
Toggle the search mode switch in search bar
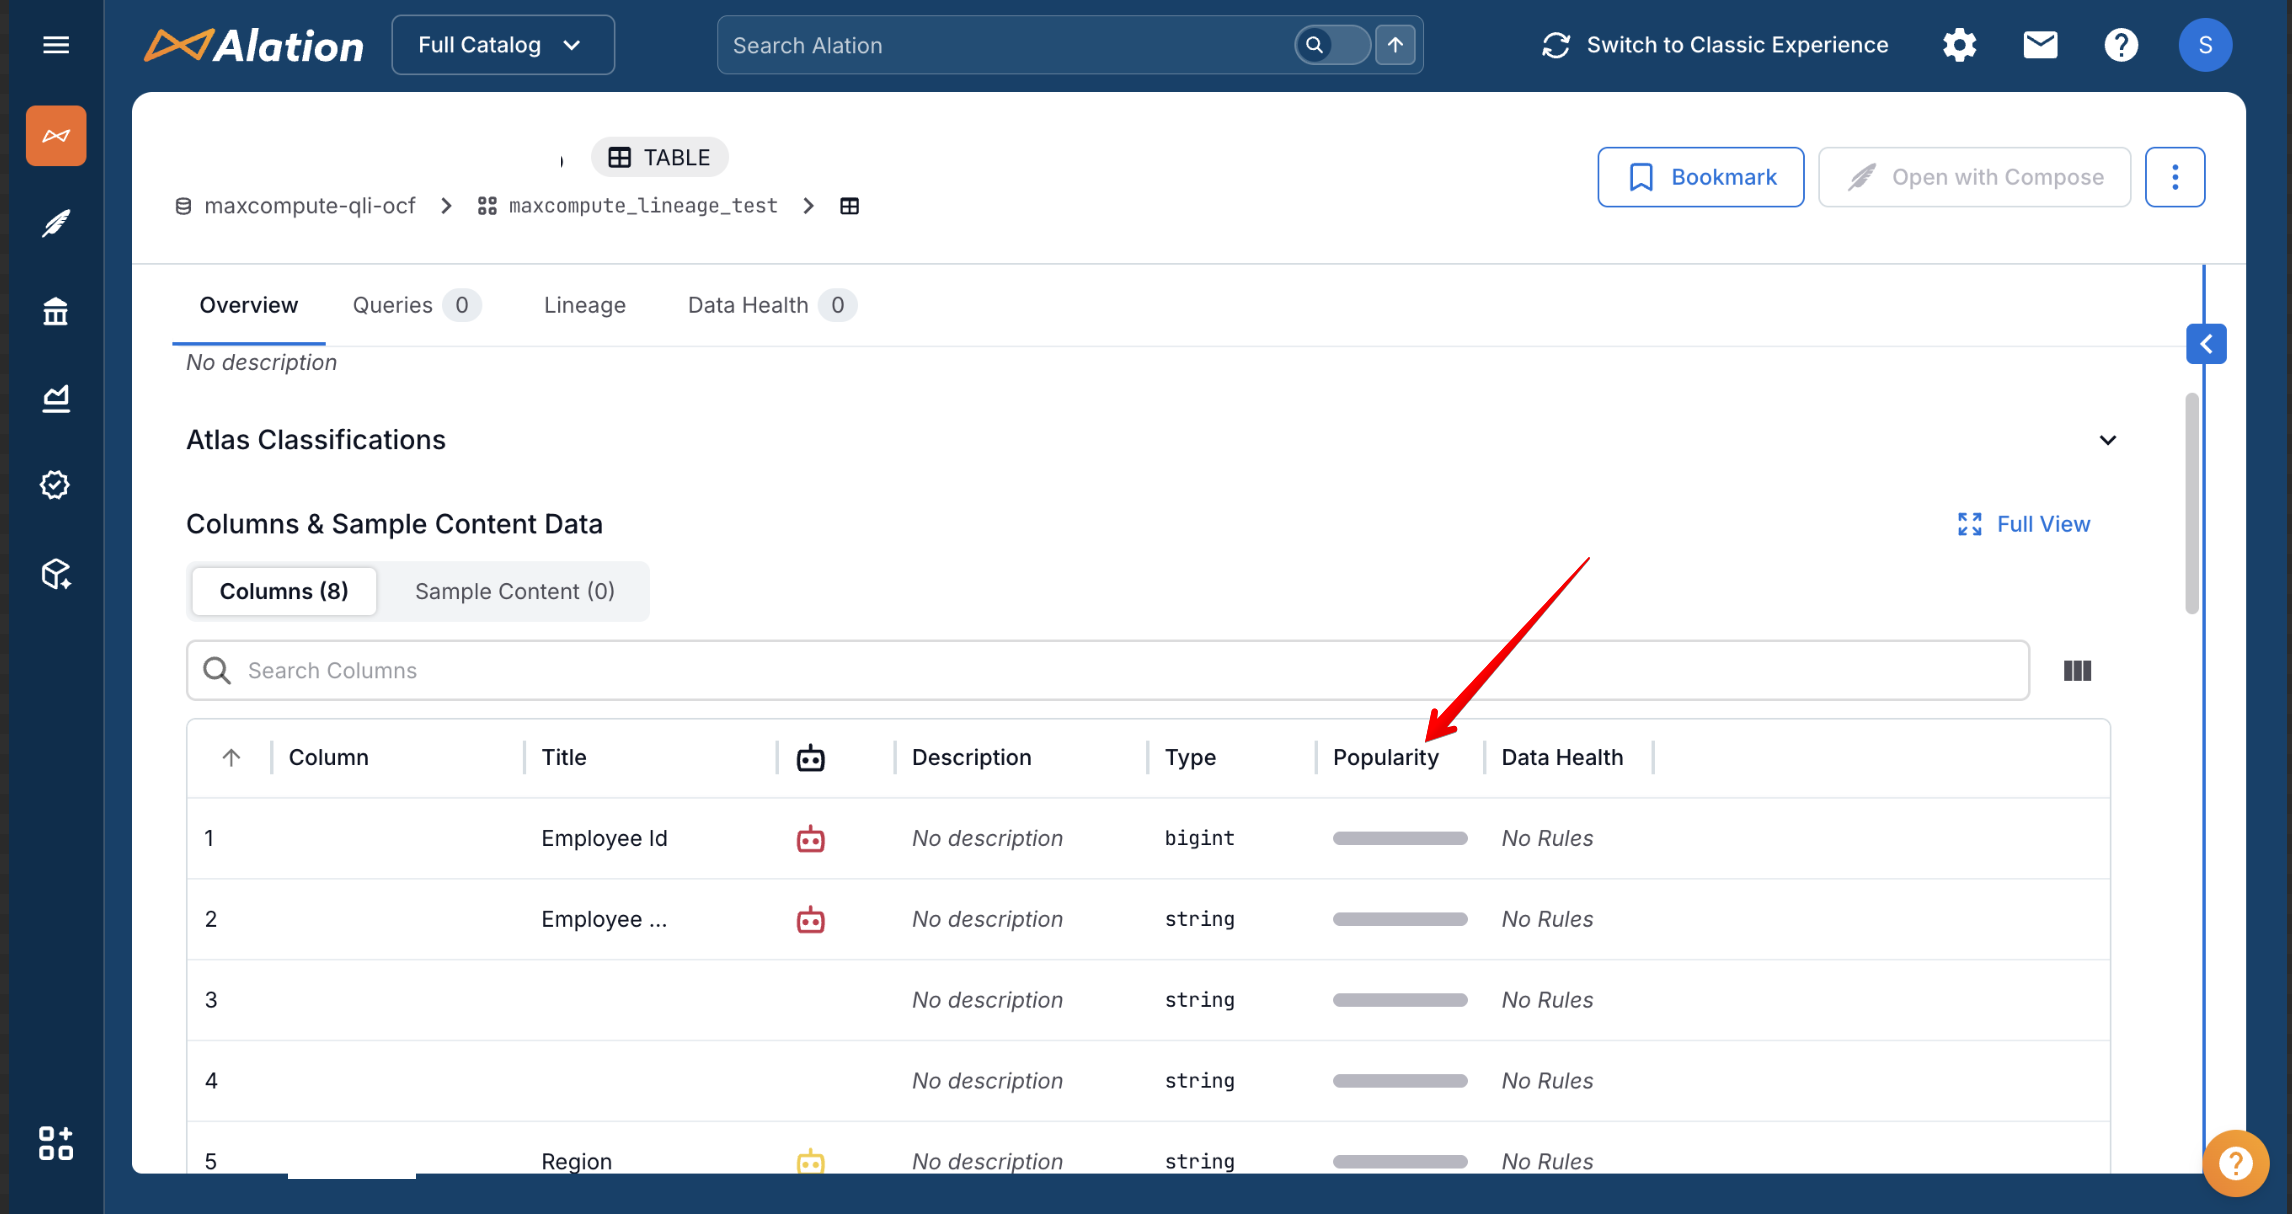(x=1331, y=45)
